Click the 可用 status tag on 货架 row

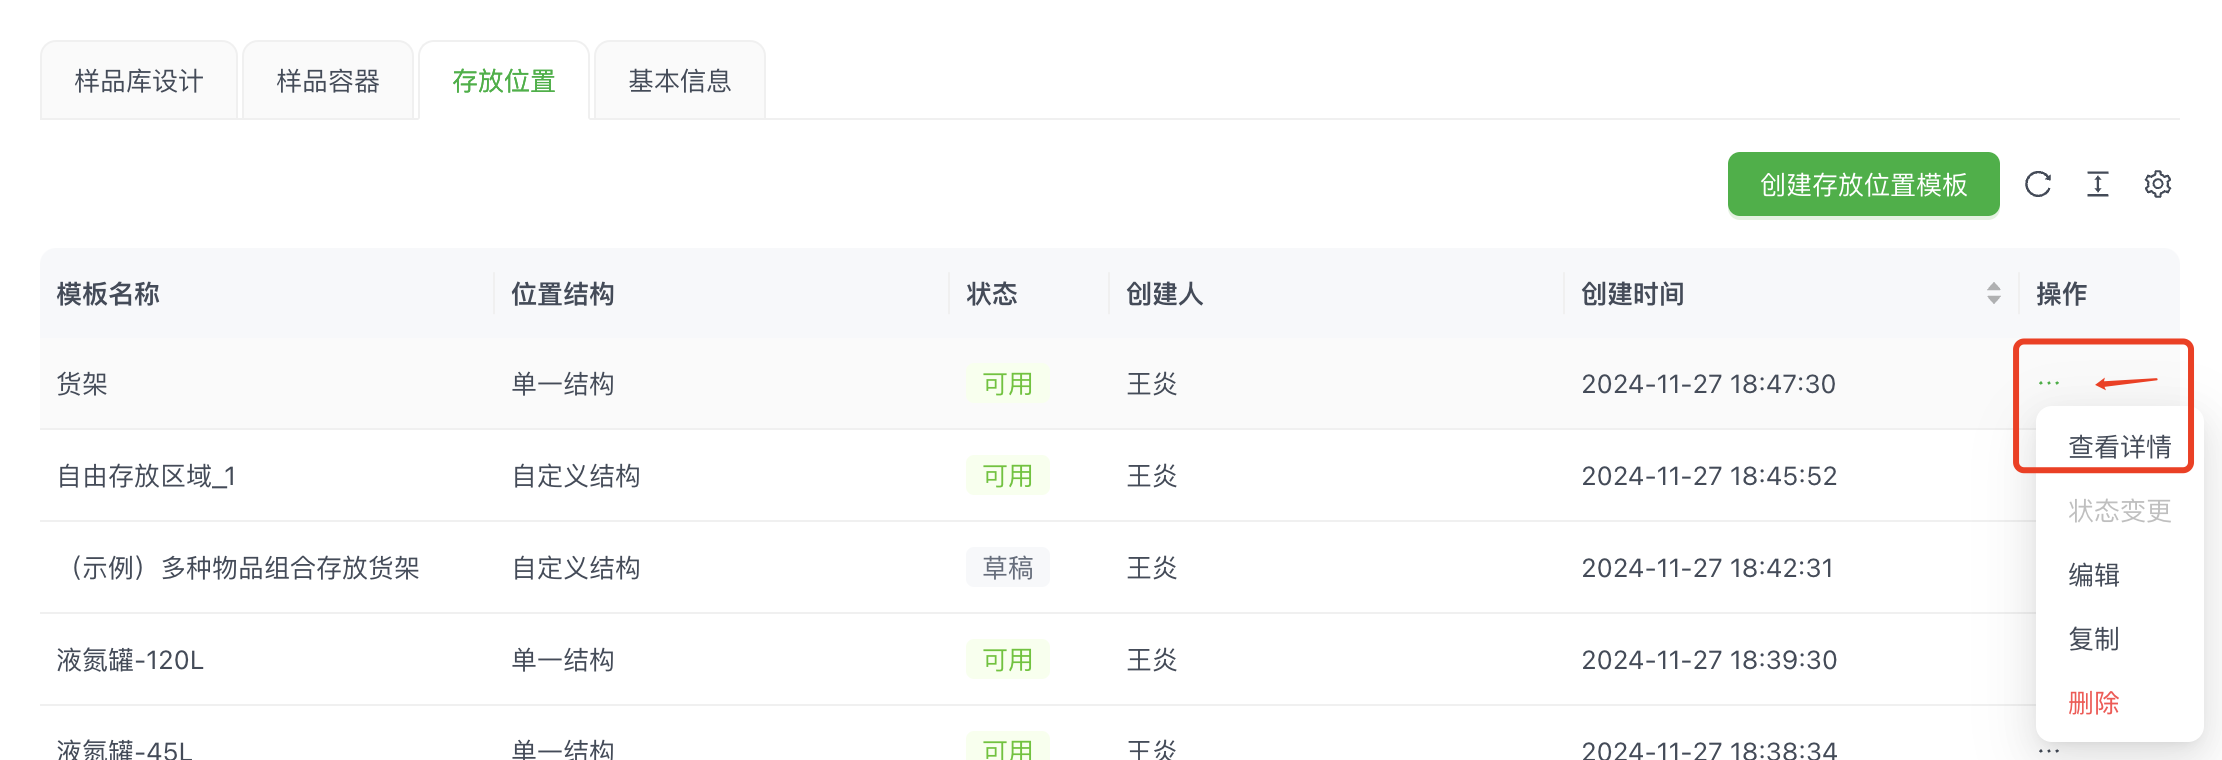[1007, 383]
